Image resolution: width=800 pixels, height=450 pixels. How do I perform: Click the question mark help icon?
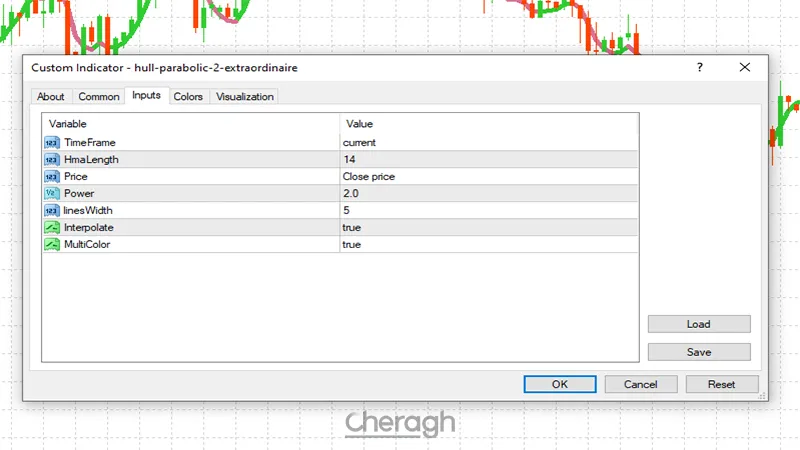[699, 67]
